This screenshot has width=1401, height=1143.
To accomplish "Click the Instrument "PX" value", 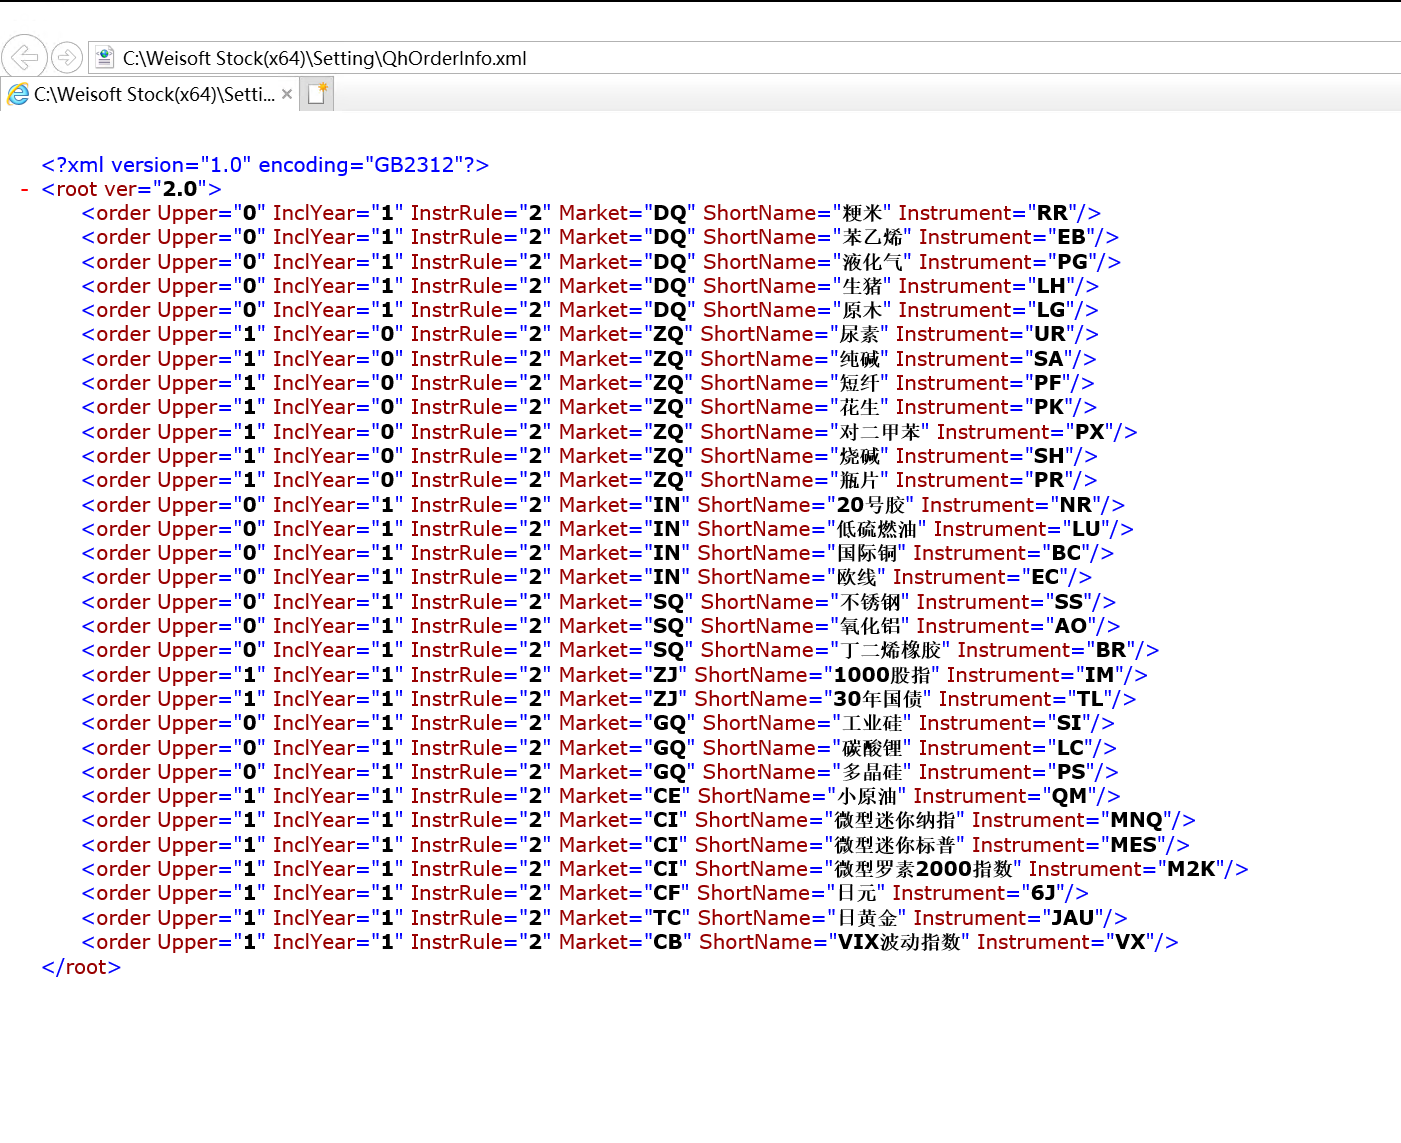I will click(x=1089, y=432).
